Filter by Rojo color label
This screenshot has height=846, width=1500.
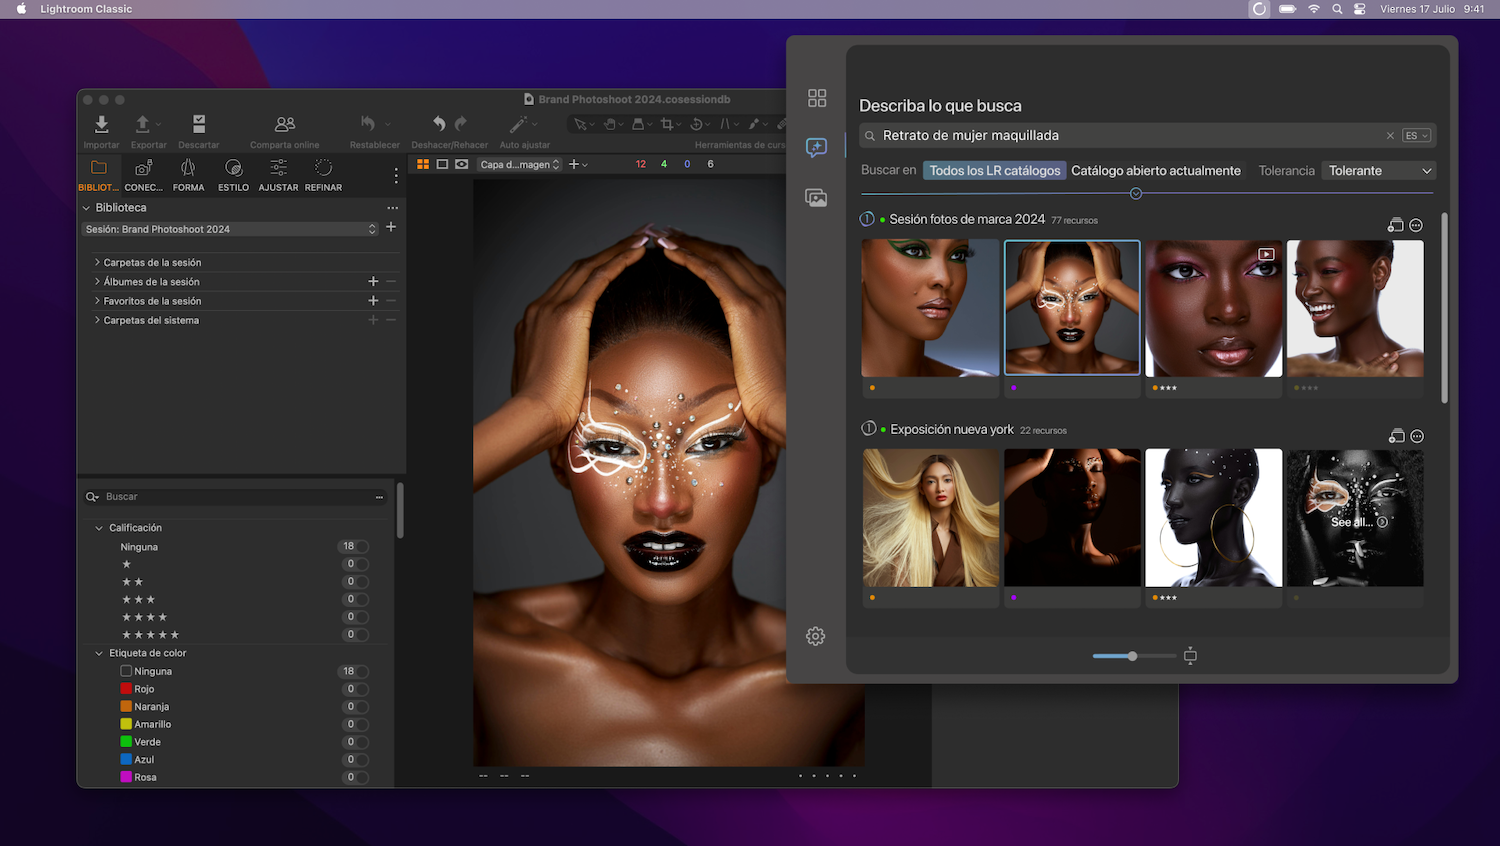coord(126,689)
